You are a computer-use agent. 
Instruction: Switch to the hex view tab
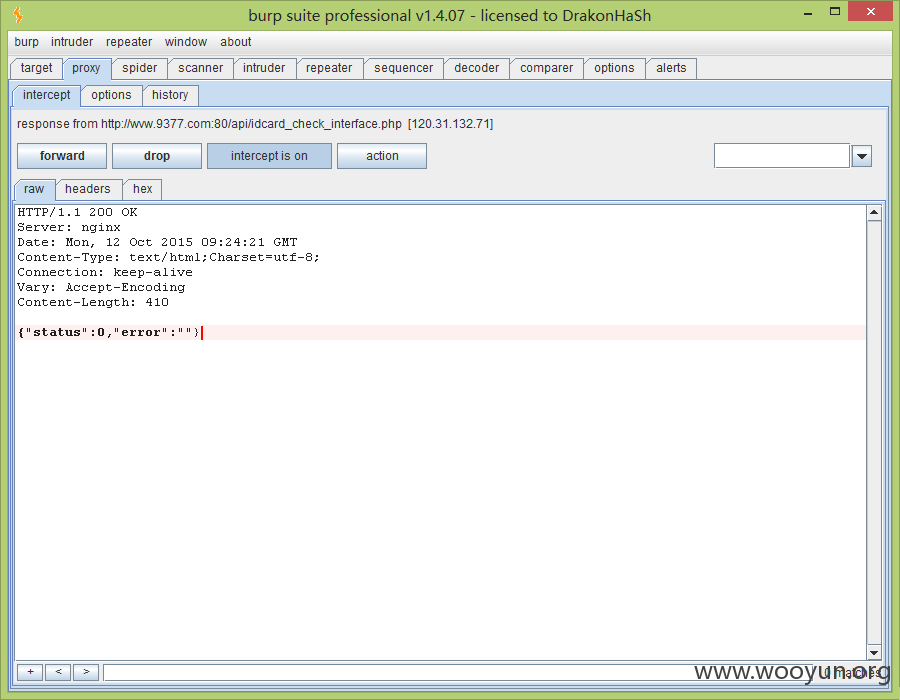tap(142, 189)
